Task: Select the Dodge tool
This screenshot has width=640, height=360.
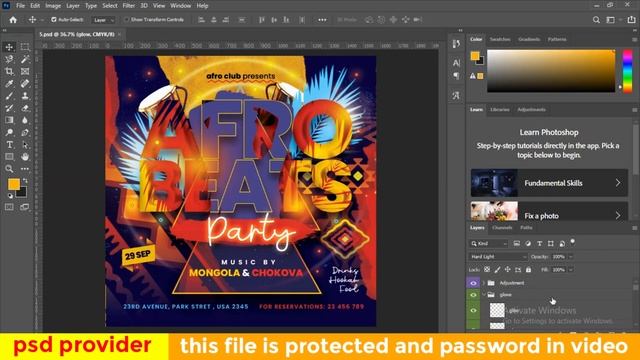Action: [x=9, y=132]
